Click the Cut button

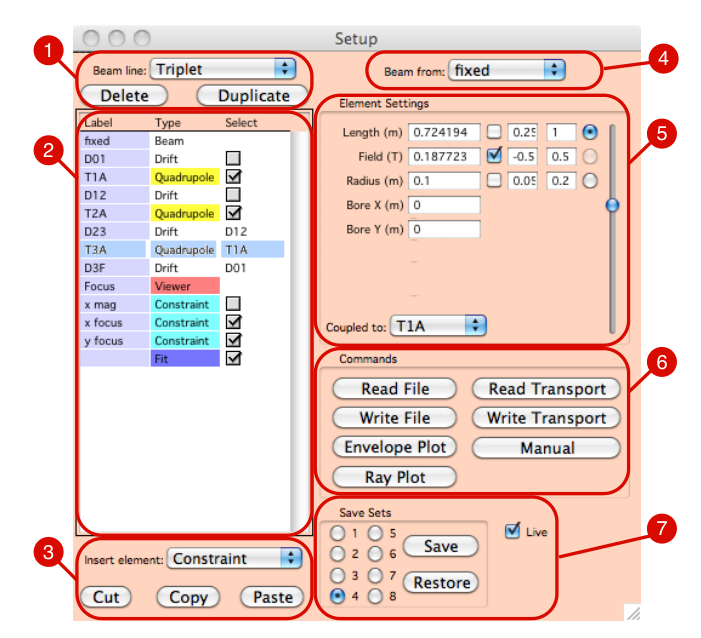coord(106,597)
